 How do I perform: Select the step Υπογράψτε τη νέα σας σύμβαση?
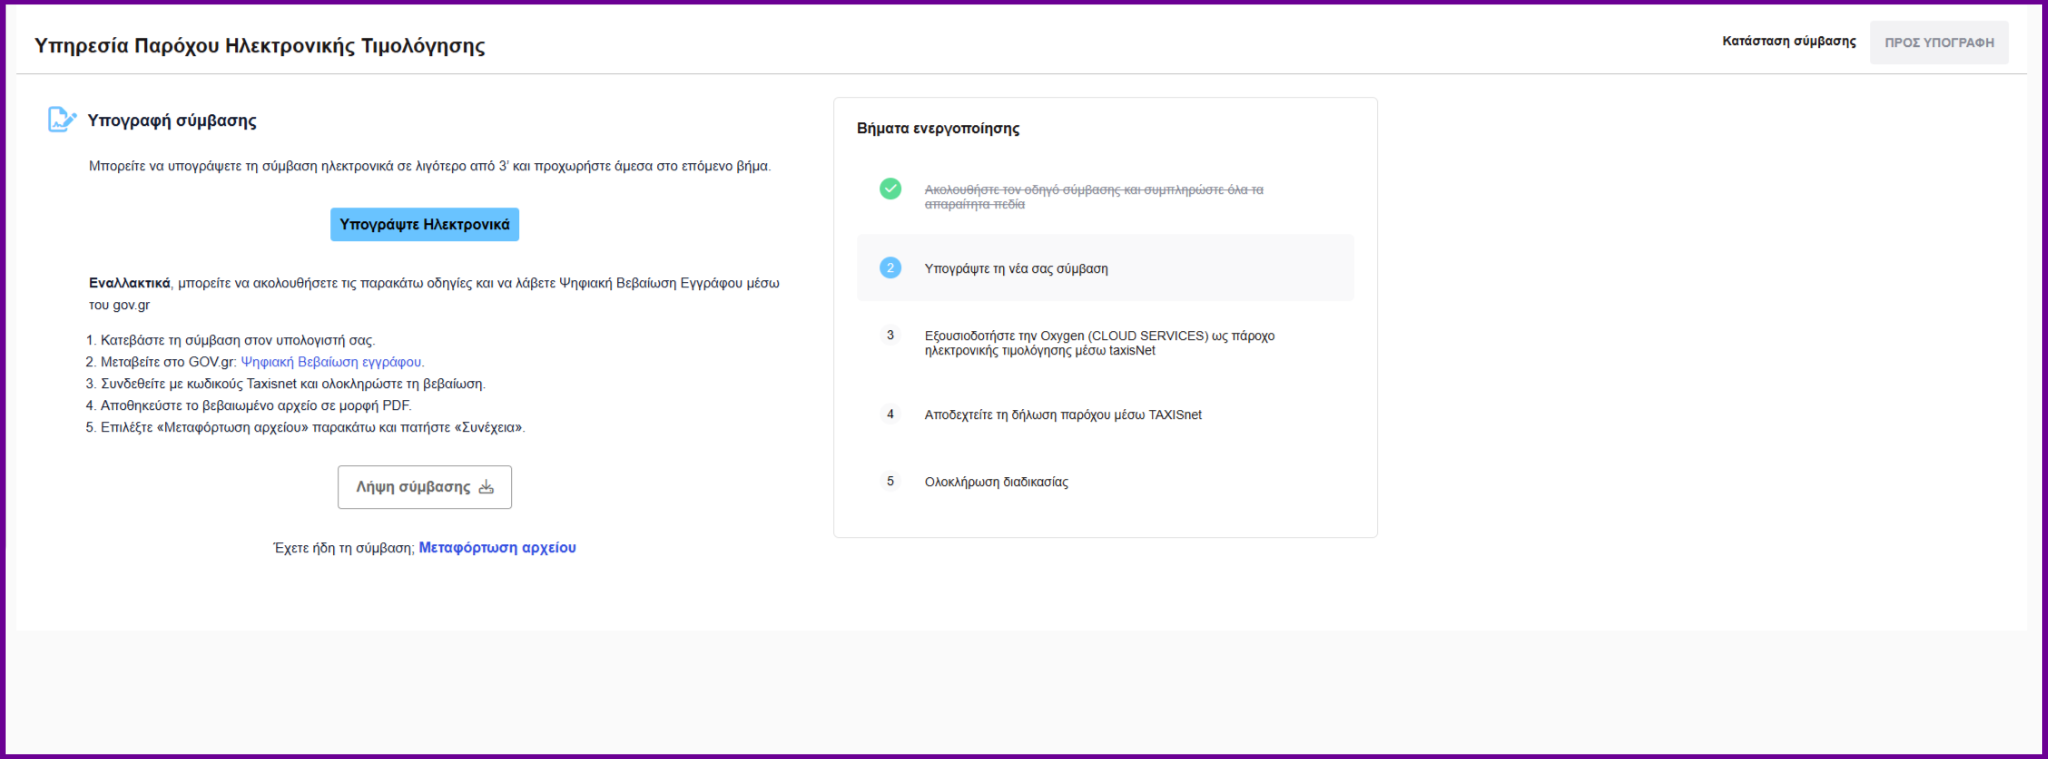tap(1016, 269)
